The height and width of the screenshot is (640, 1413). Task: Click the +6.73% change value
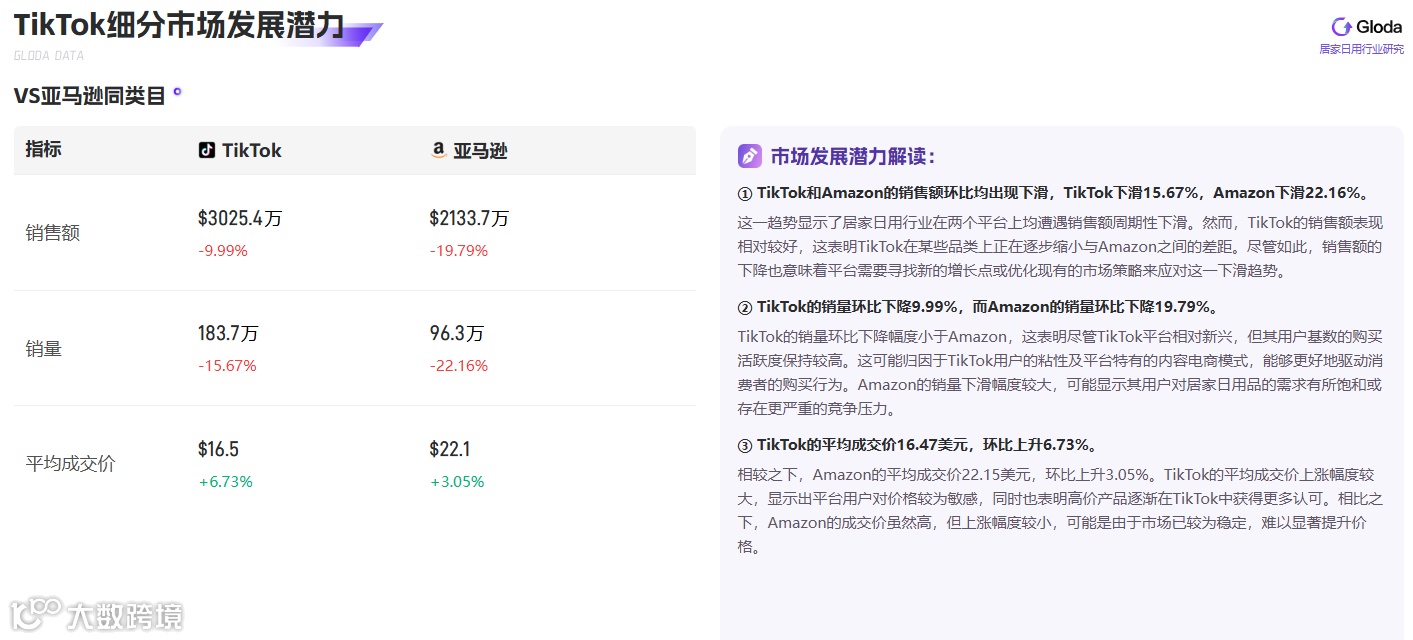tap(225, 482)
